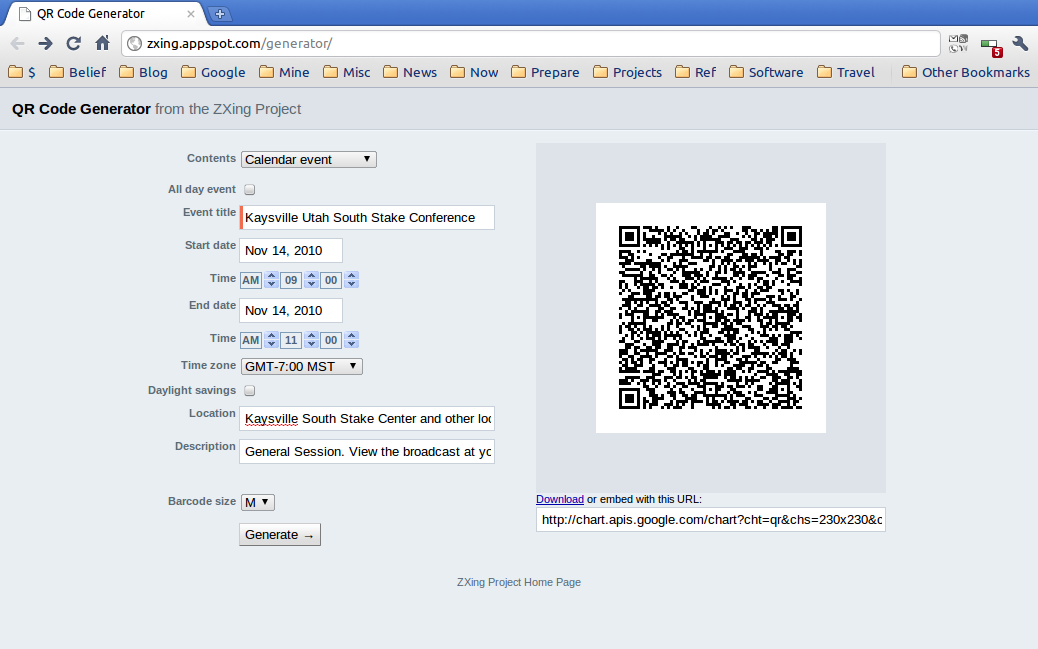
Task: Click the Description input field
Action: (367, 452)
